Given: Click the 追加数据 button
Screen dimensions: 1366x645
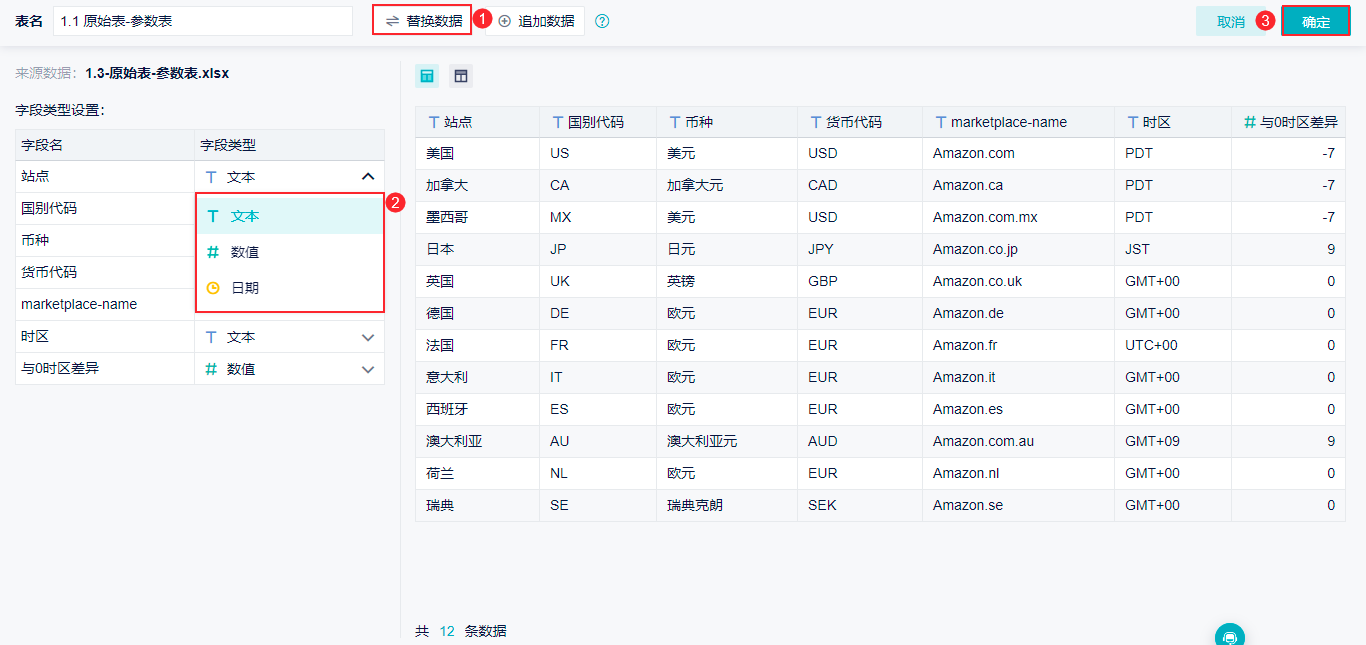Looking at the screenshot, I should [536, 21].
